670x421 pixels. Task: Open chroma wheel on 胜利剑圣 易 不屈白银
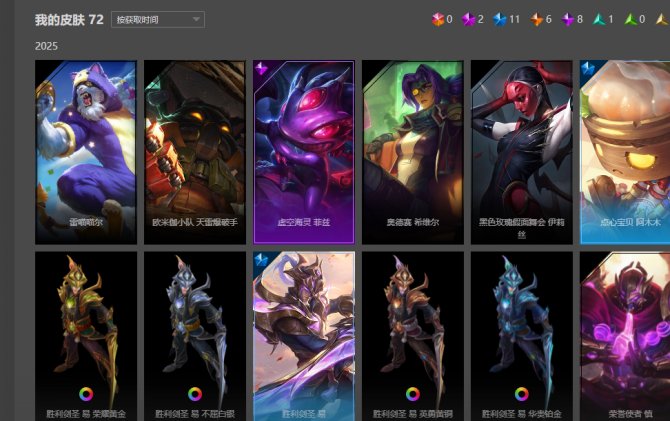click(x=195, y=394)
